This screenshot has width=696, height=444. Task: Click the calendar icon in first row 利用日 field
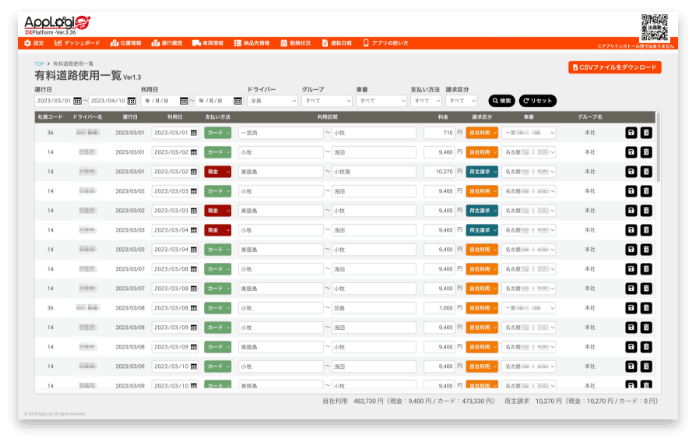tap(193, 132)
